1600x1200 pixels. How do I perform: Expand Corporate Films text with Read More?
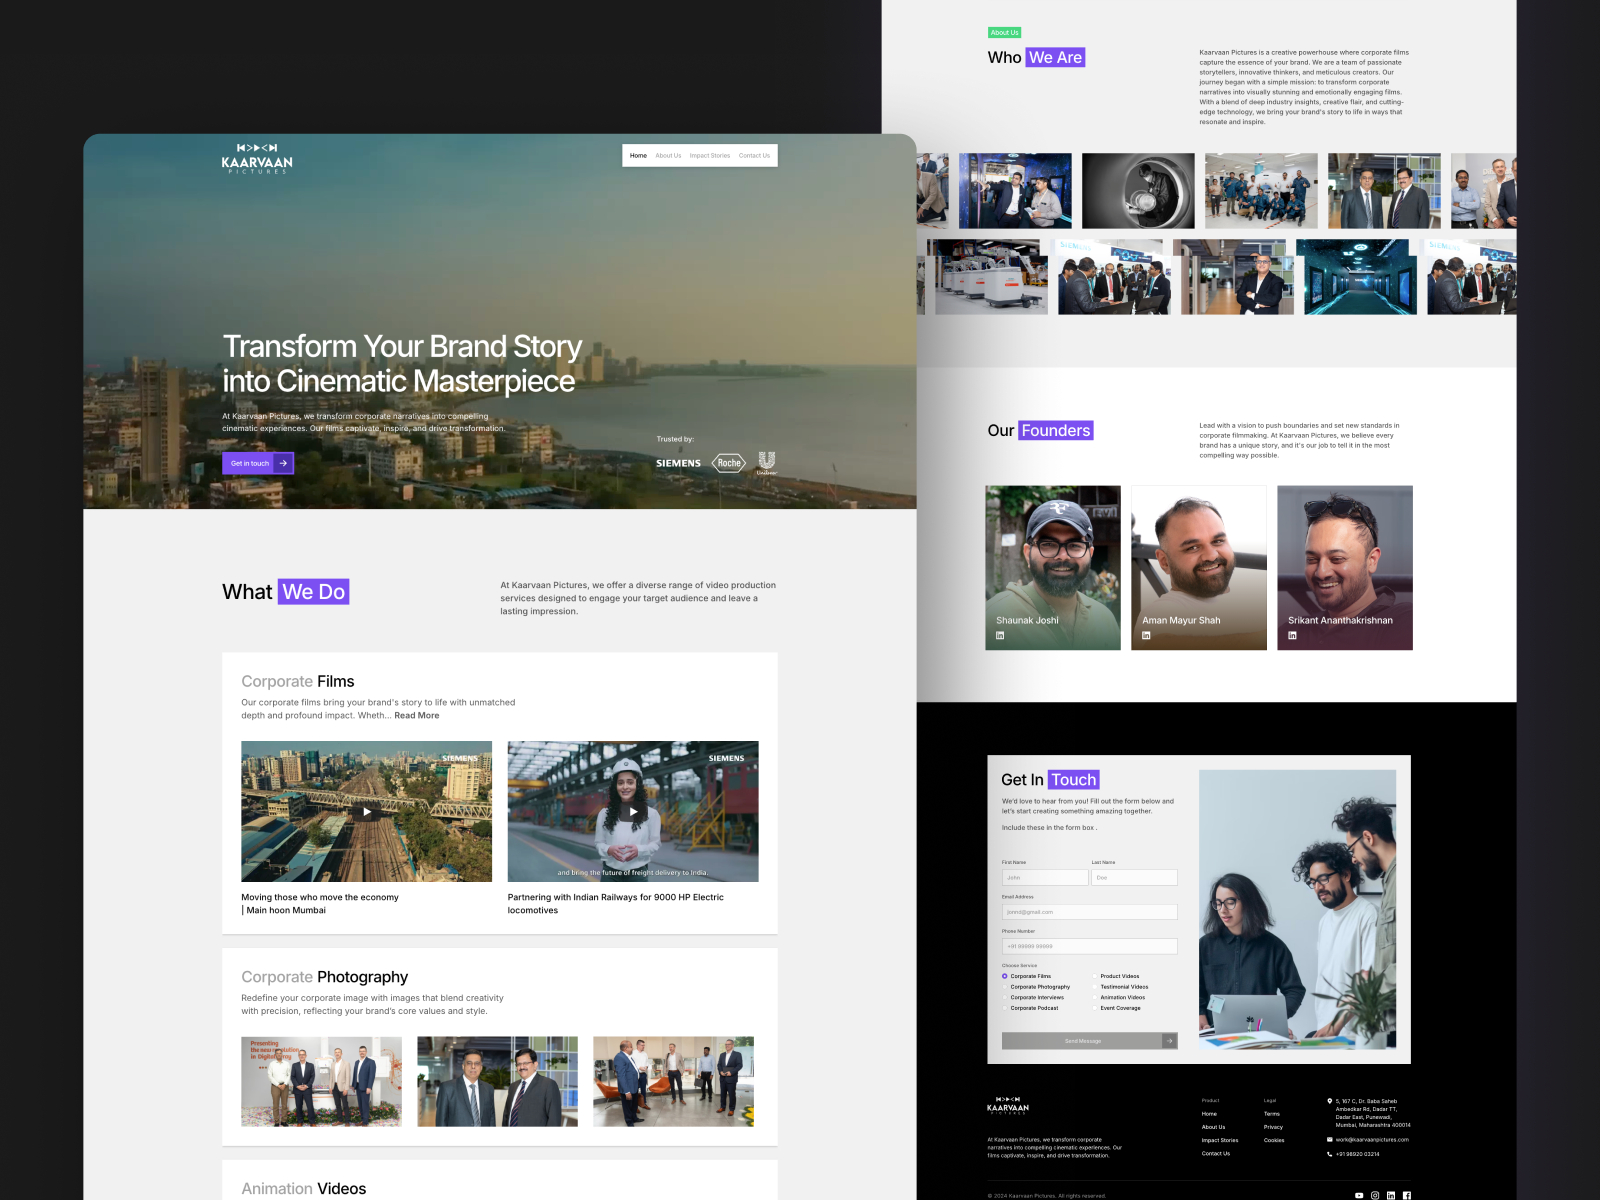(x=417, y=716)
